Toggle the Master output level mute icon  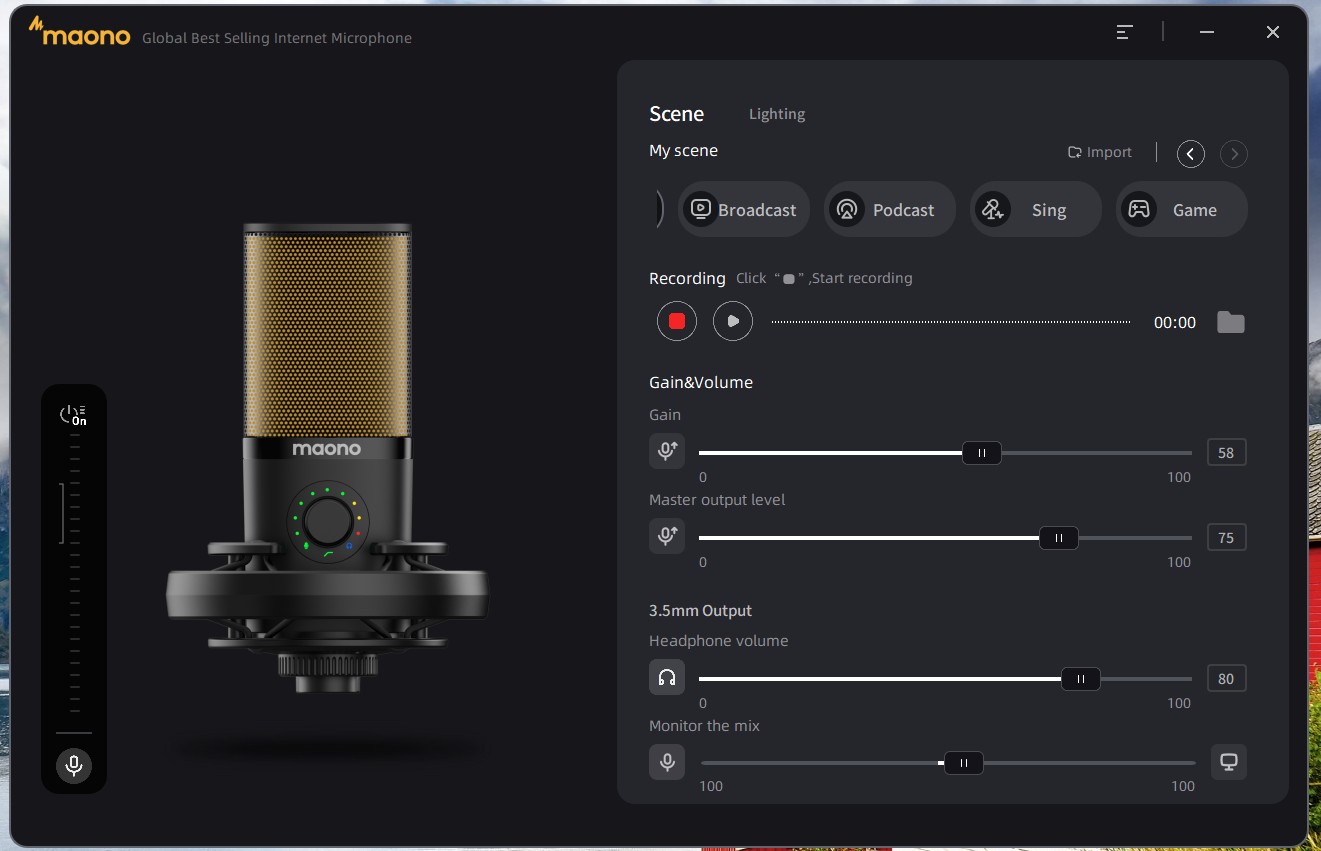(667, 537)
